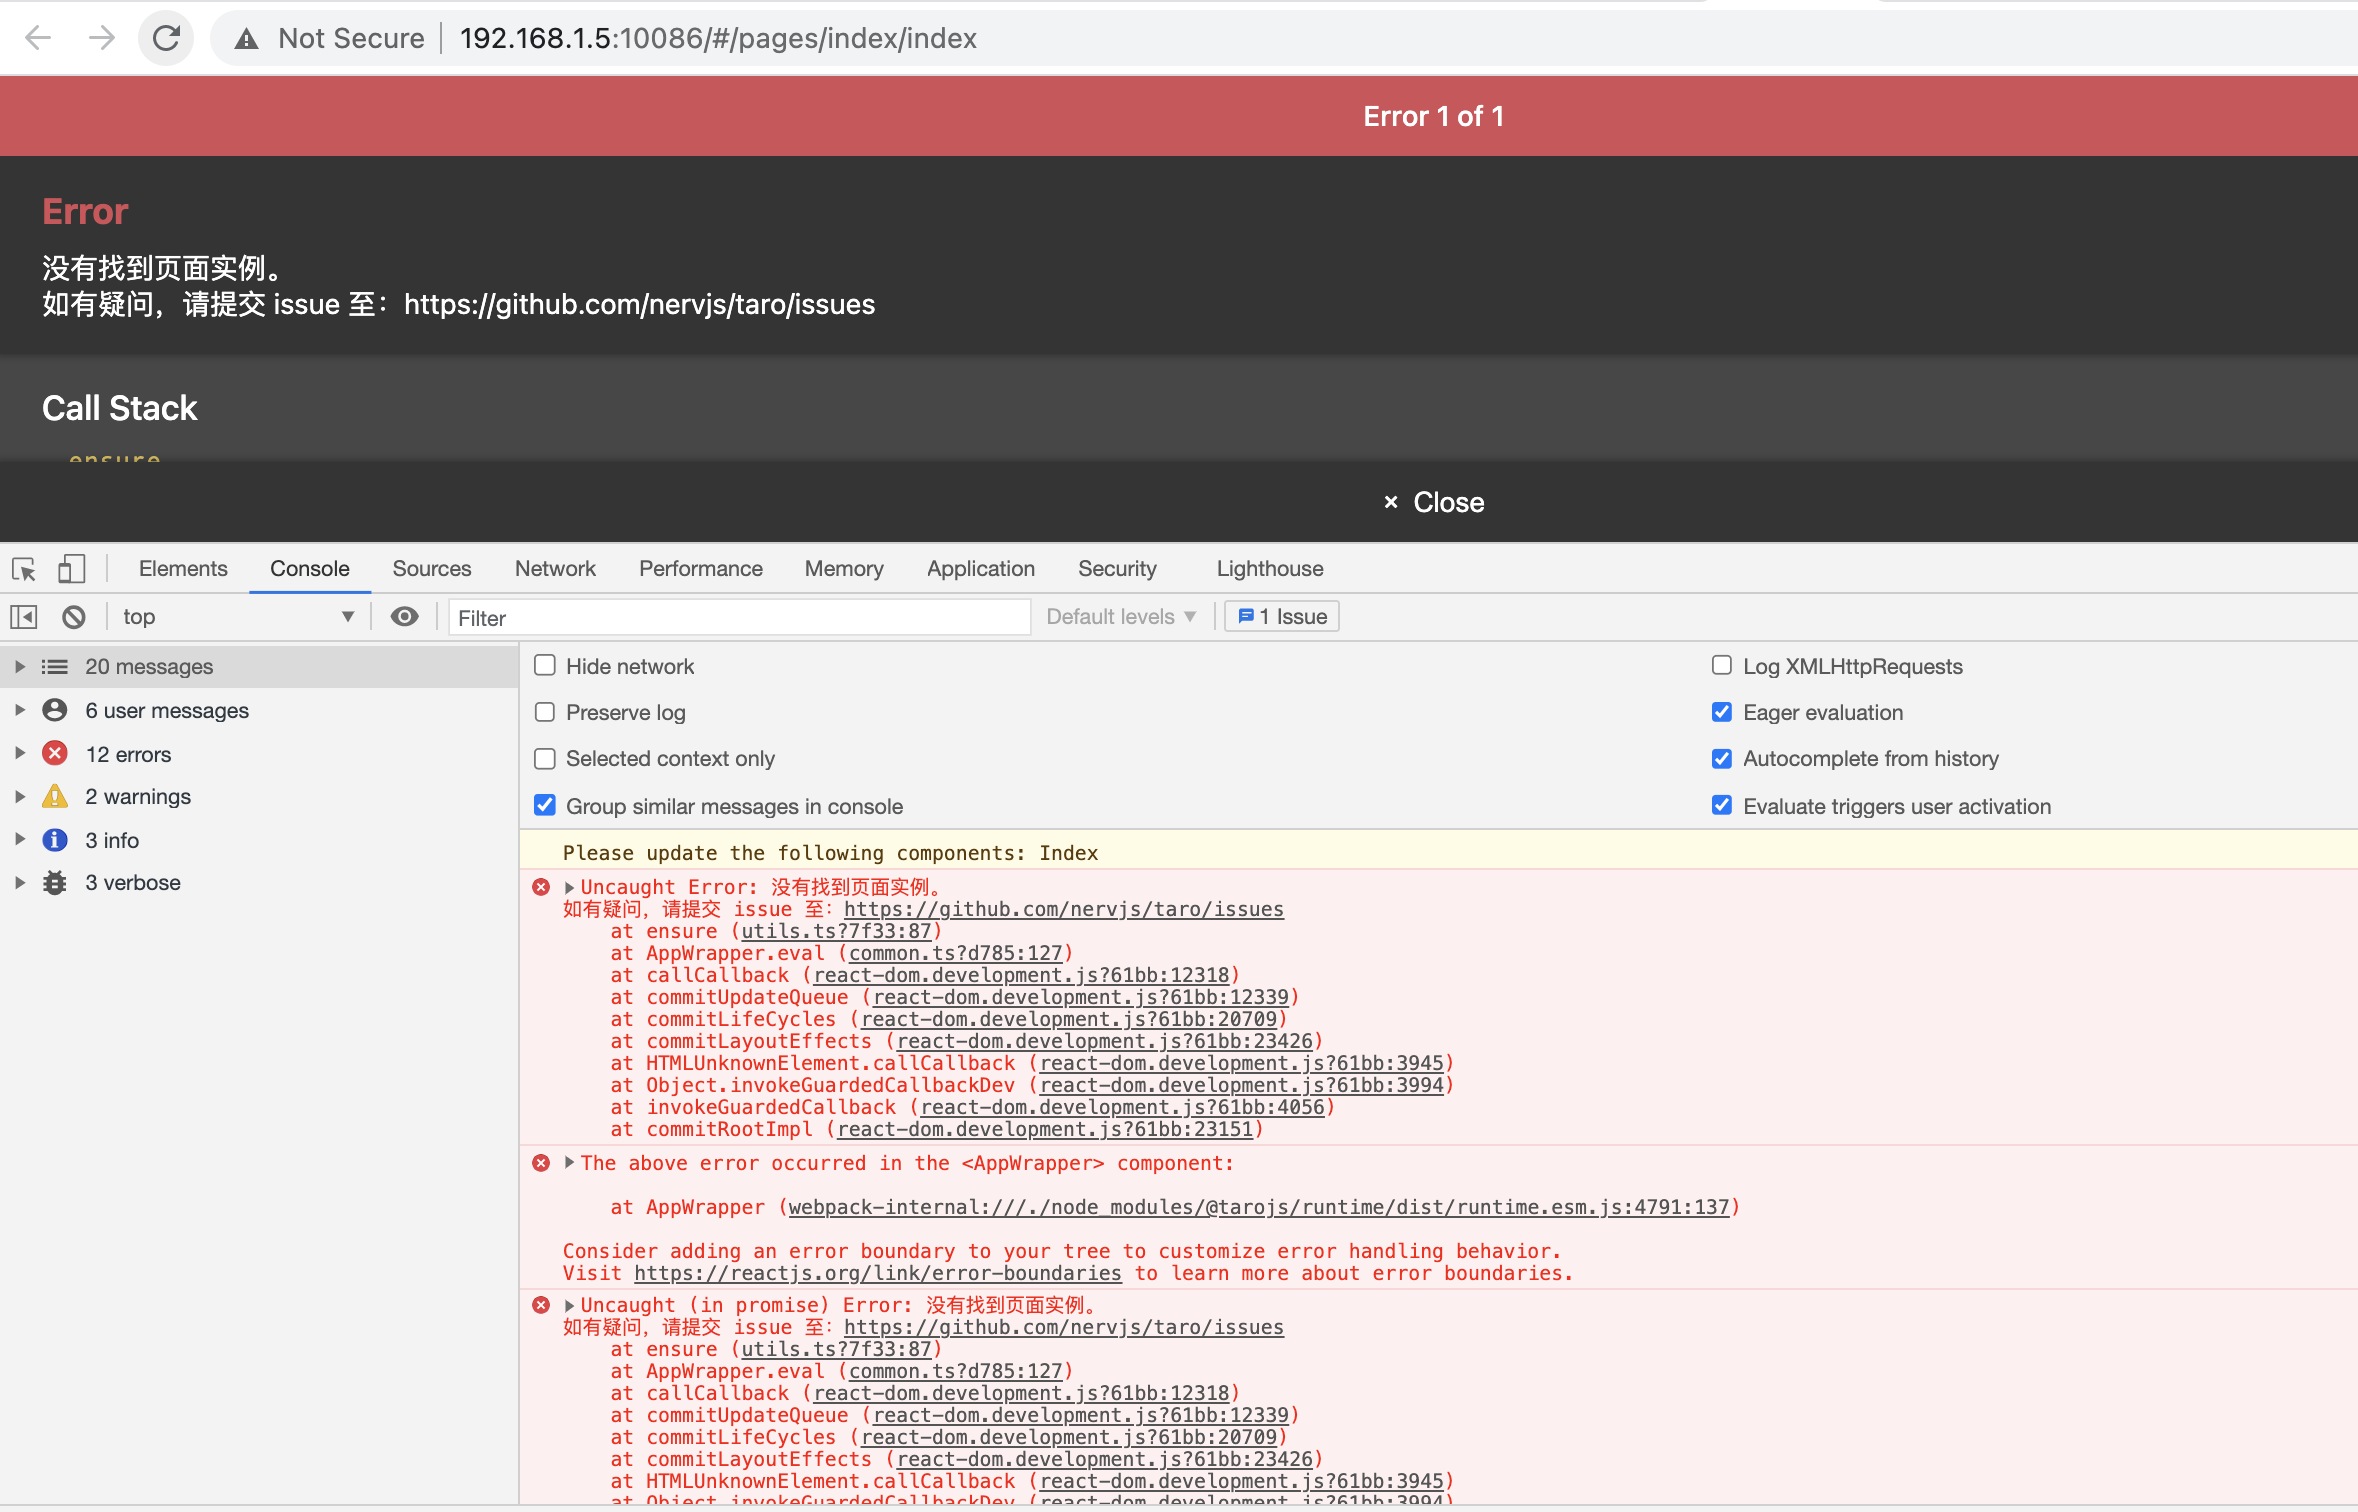Screen dimensions: 2358x1512
Task: Switch to the Network tab
Action: pyautogui.click(x=555, y=568)
